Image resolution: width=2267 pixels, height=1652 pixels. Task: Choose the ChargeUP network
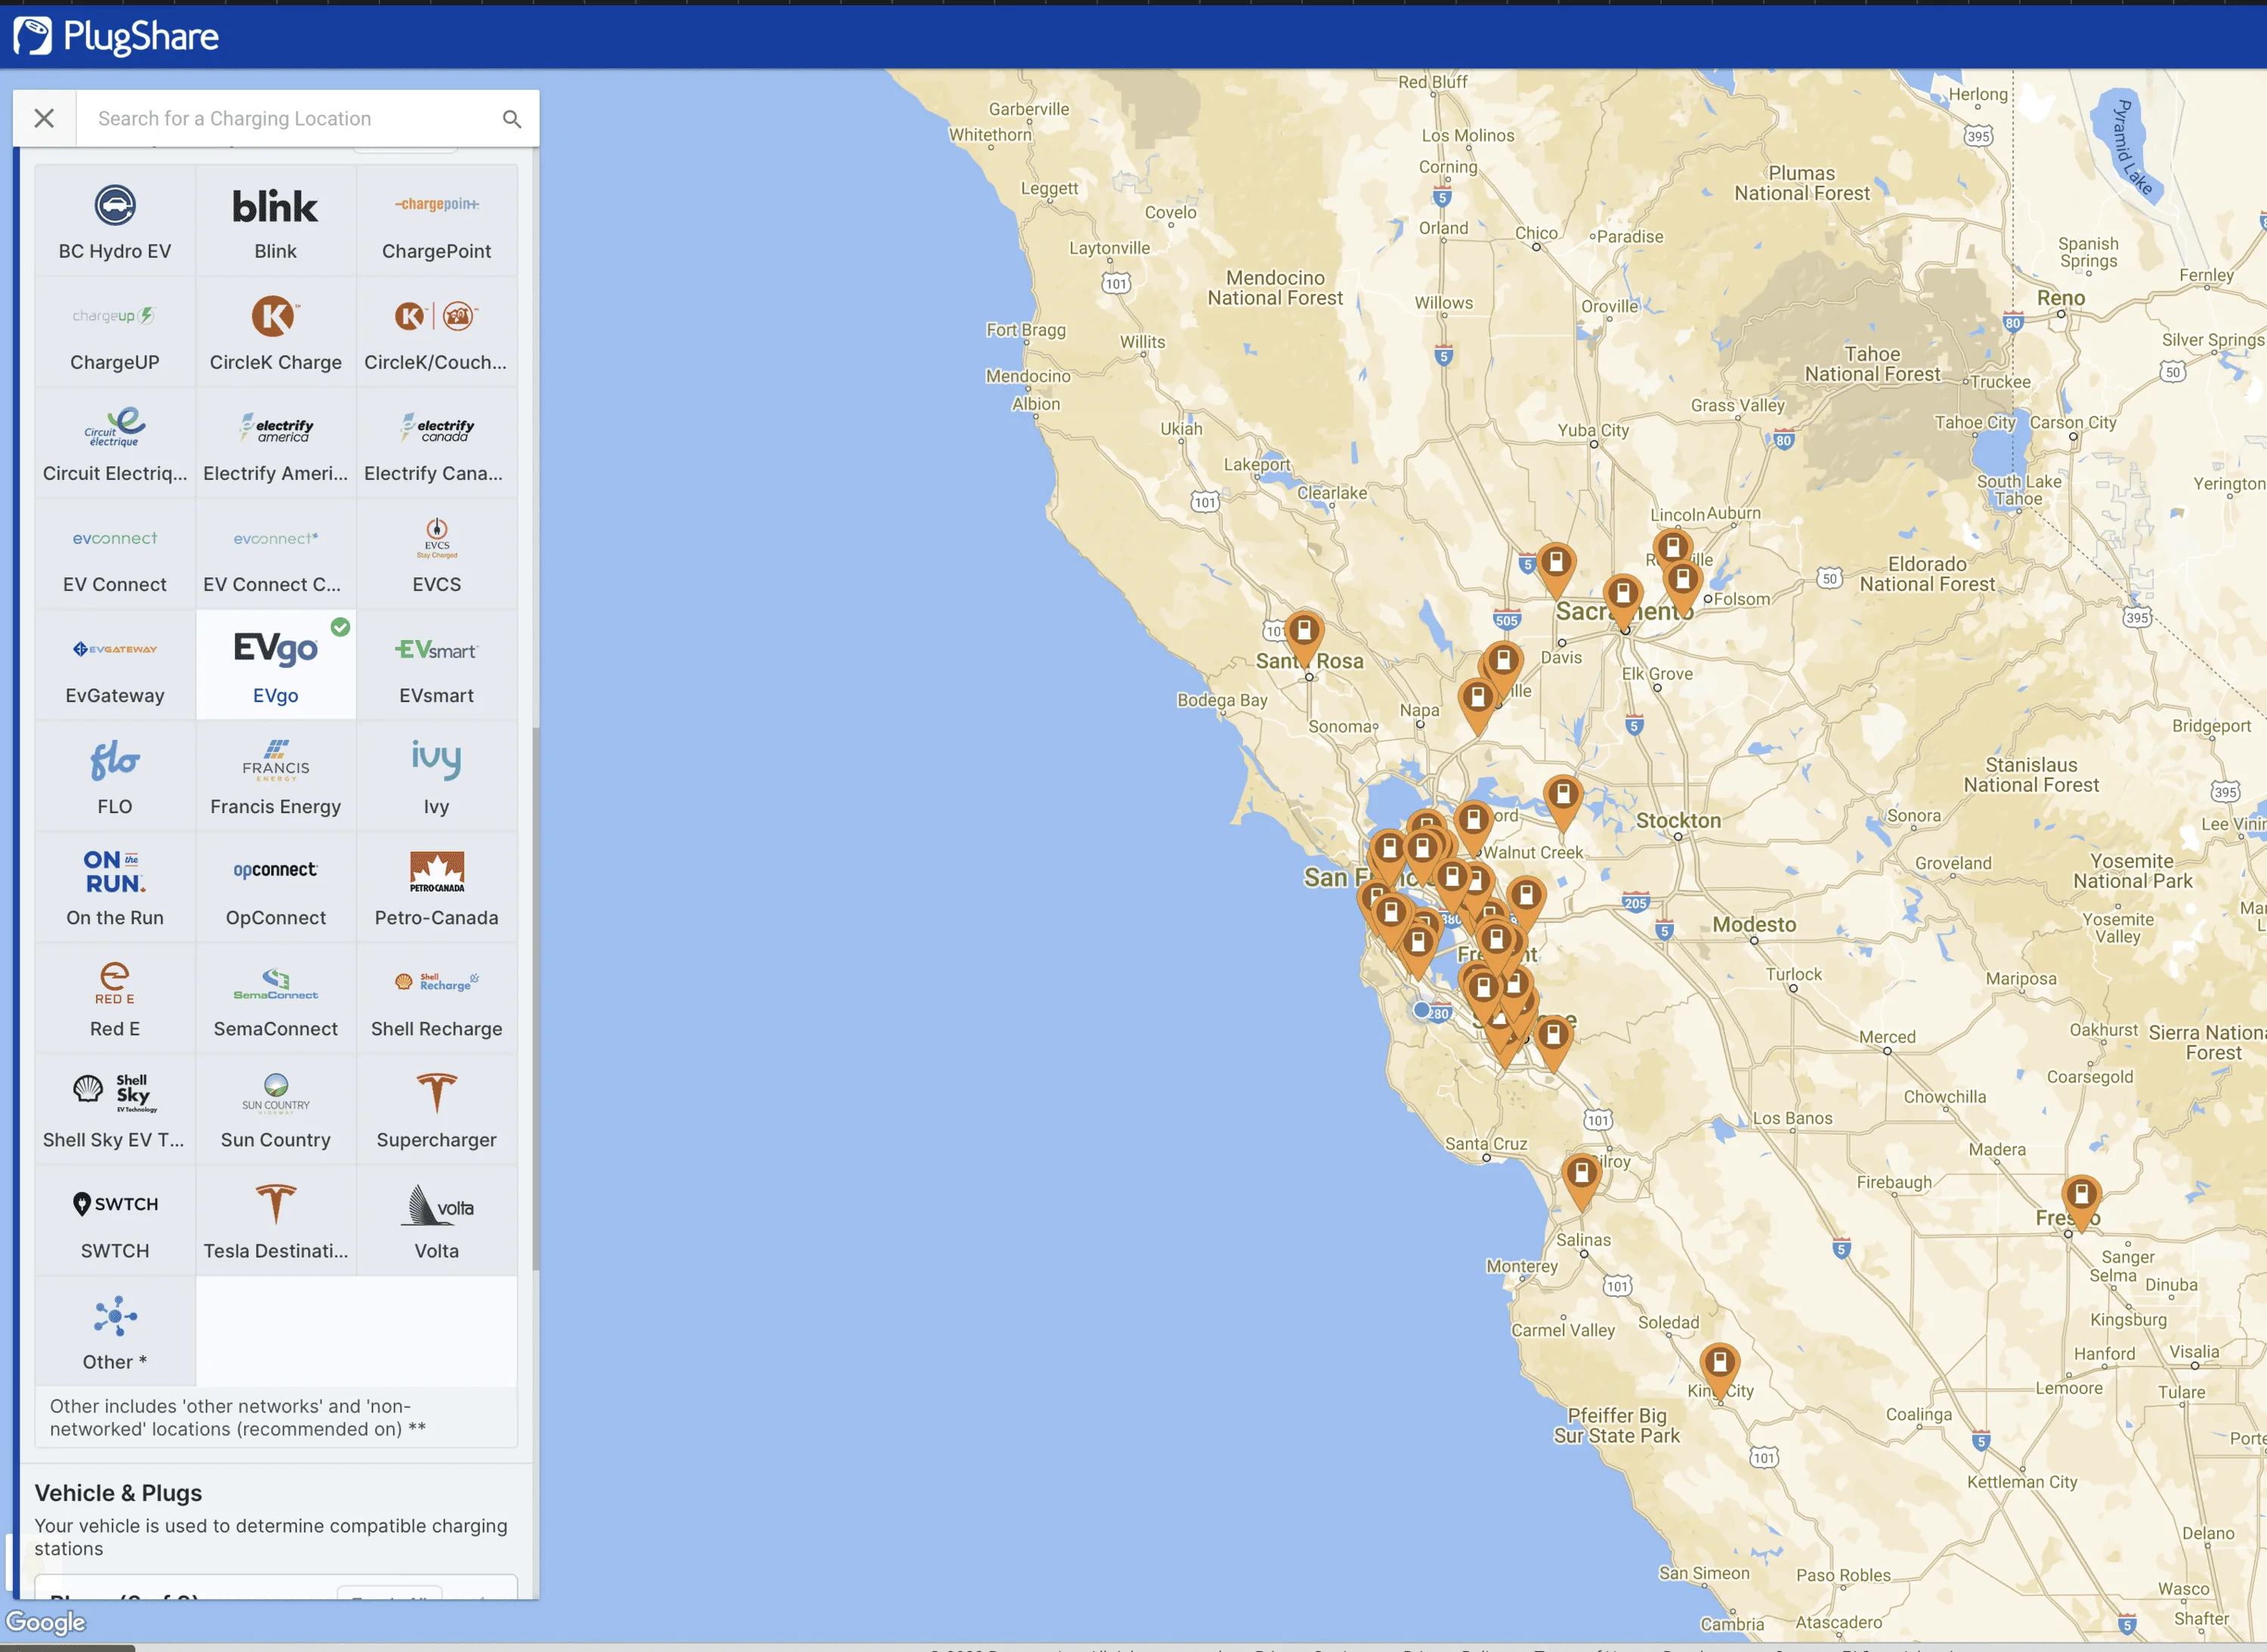coord(115,332)
